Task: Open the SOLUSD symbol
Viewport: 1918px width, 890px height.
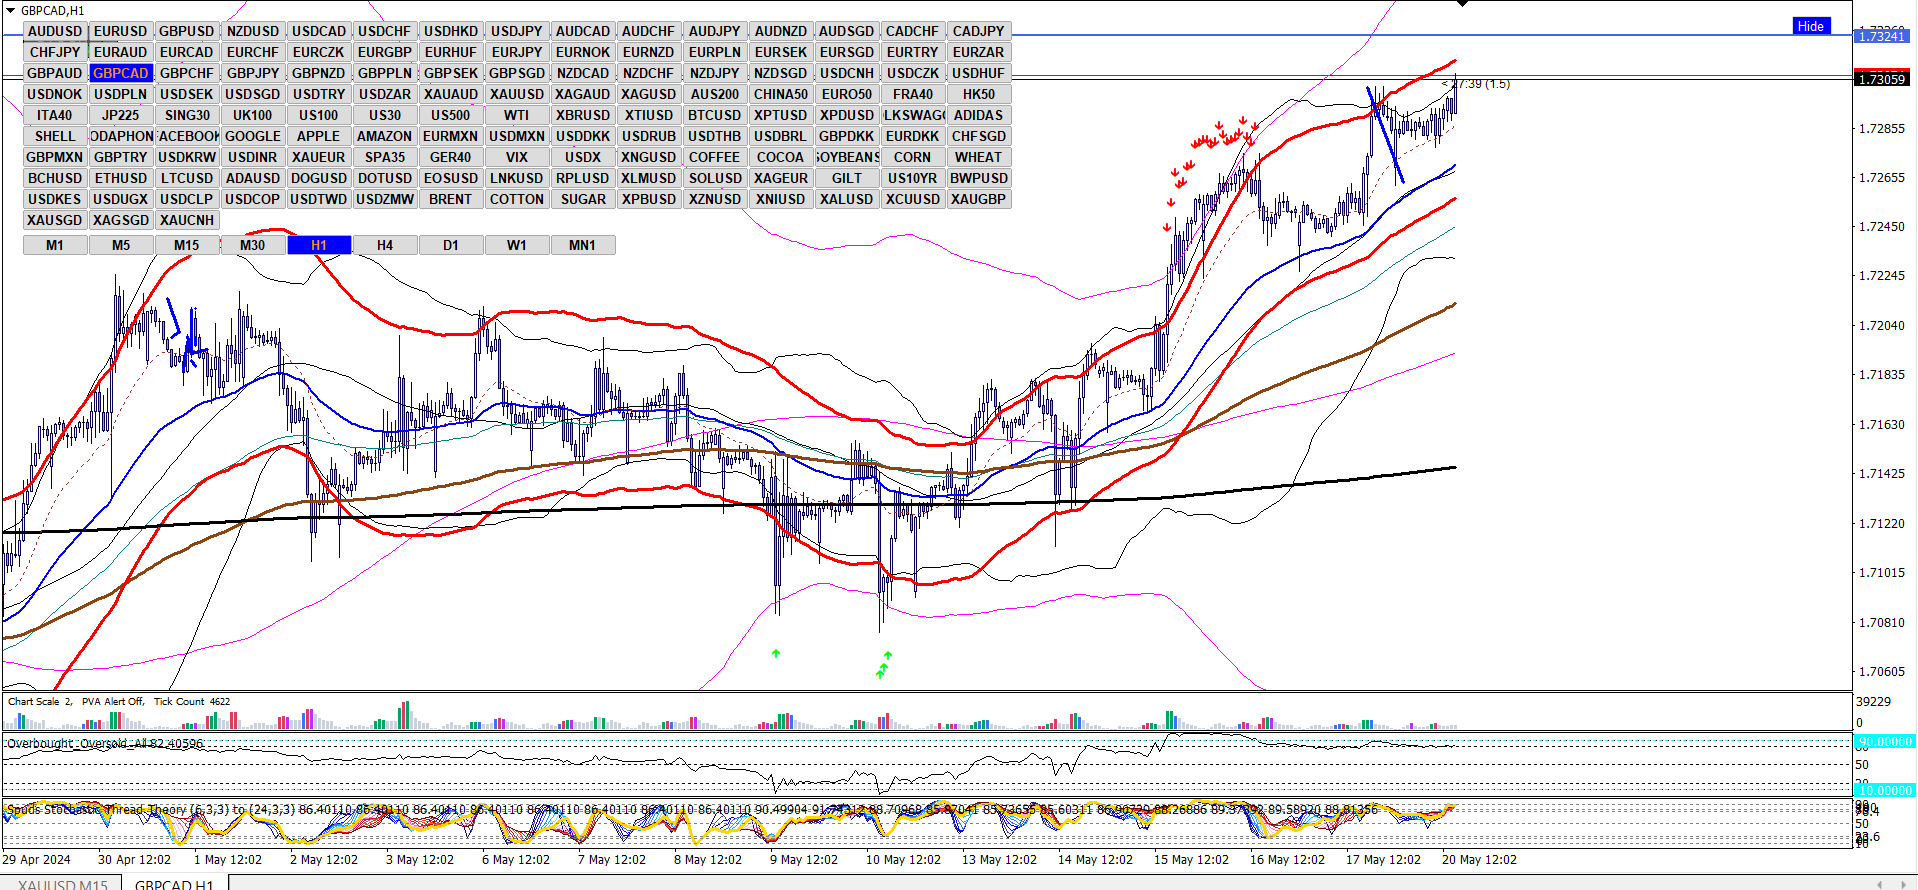Action: click(715, 178)
